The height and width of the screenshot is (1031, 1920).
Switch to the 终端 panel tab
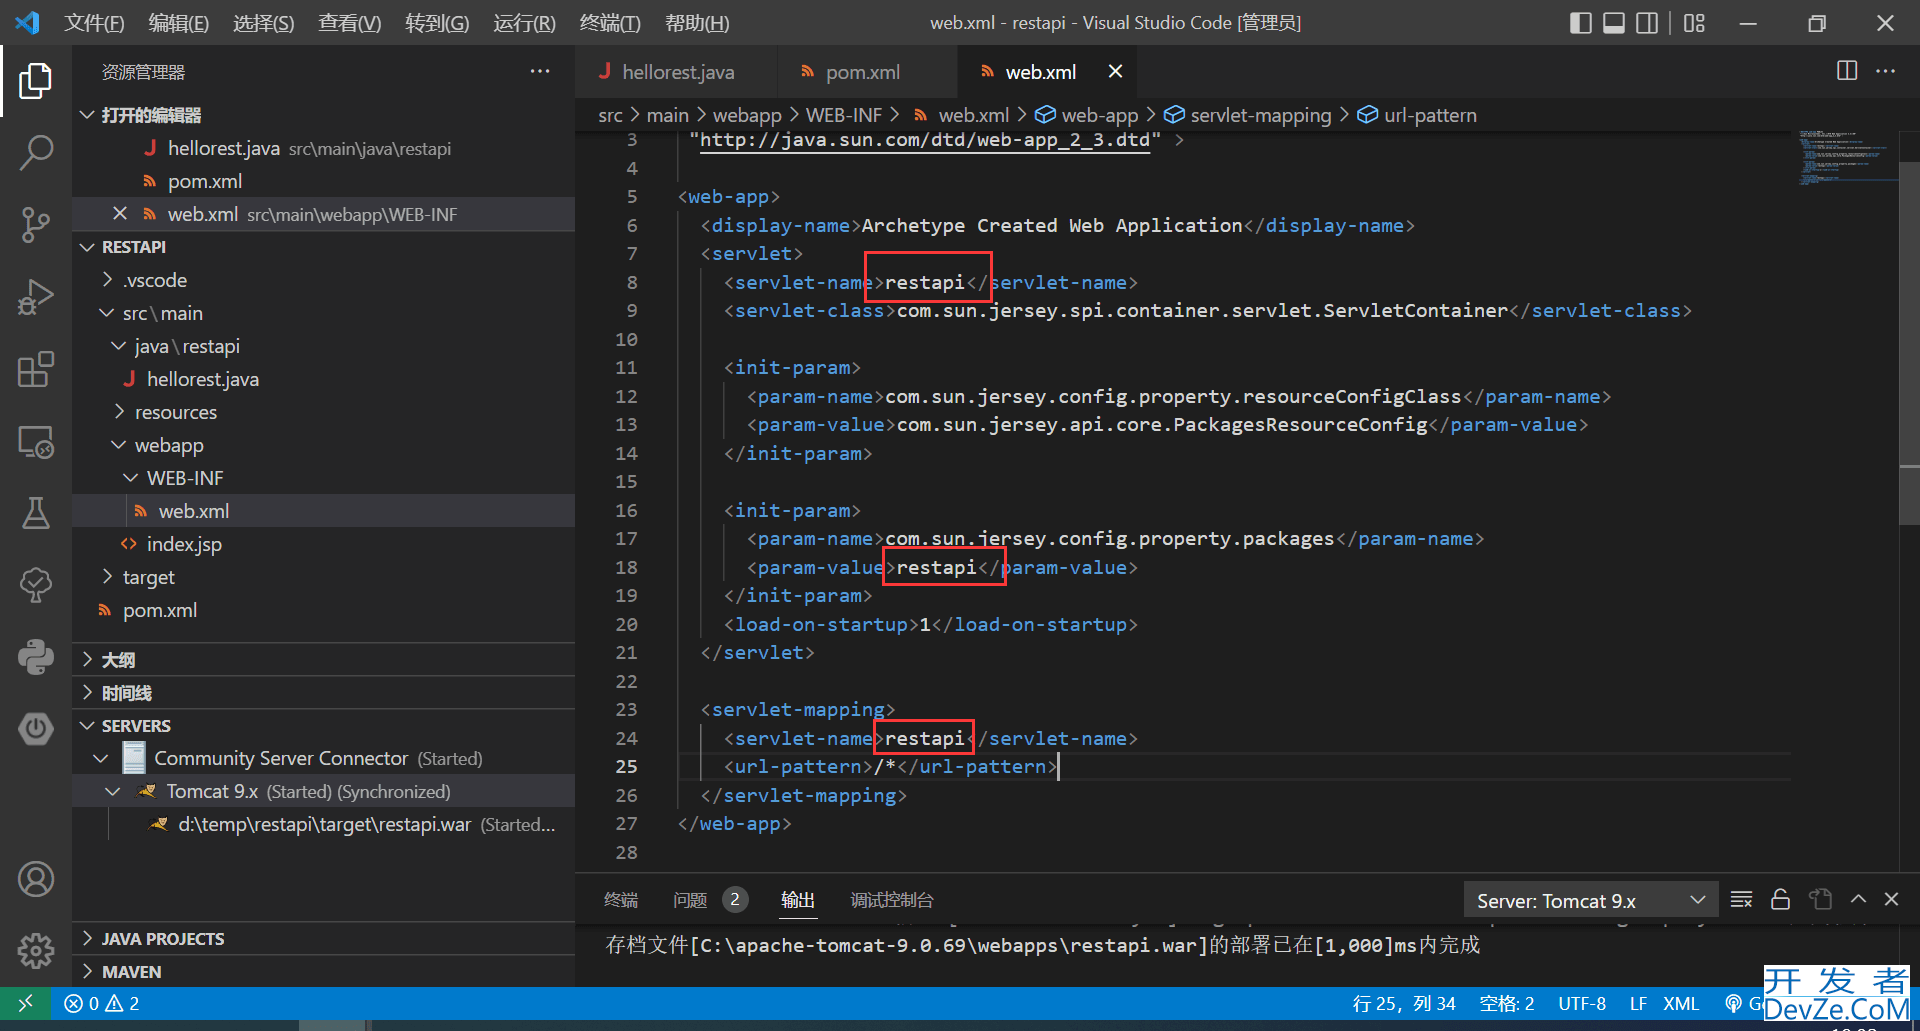pos(621,900)
